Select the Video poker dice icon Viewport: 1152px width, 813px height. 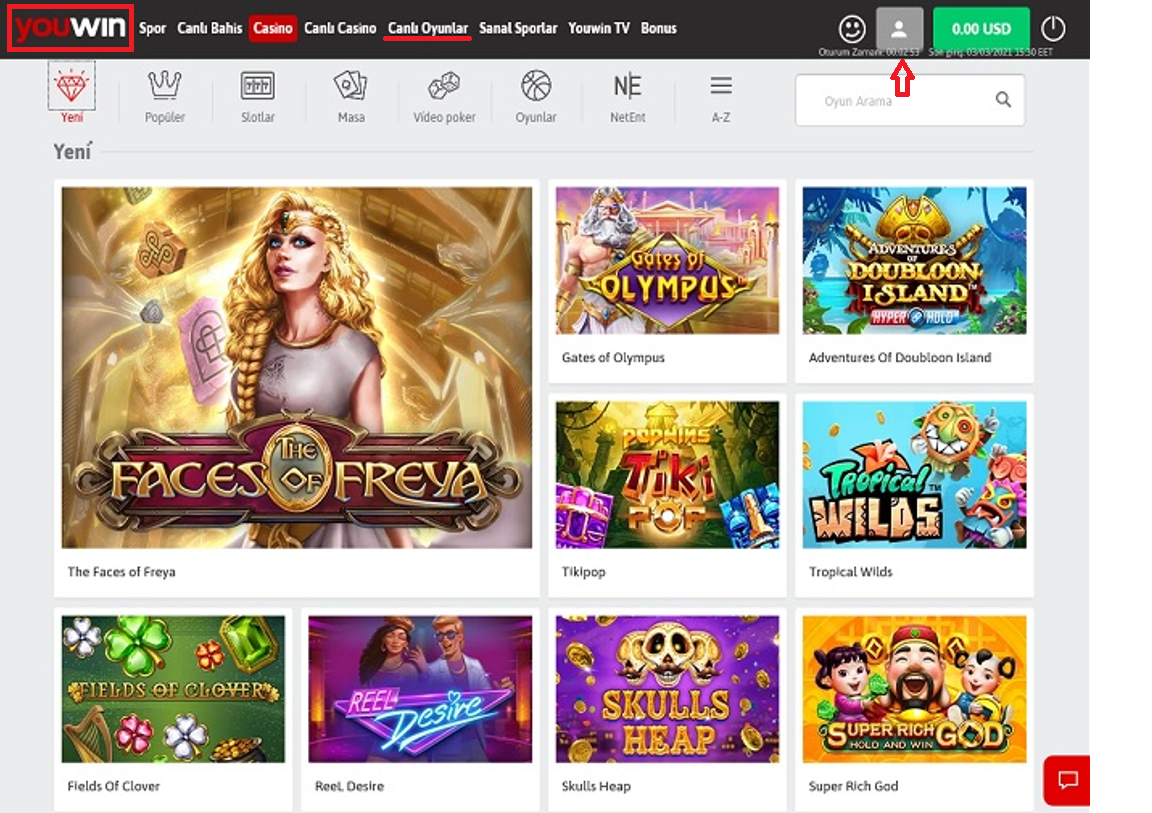tap(444, 85)
